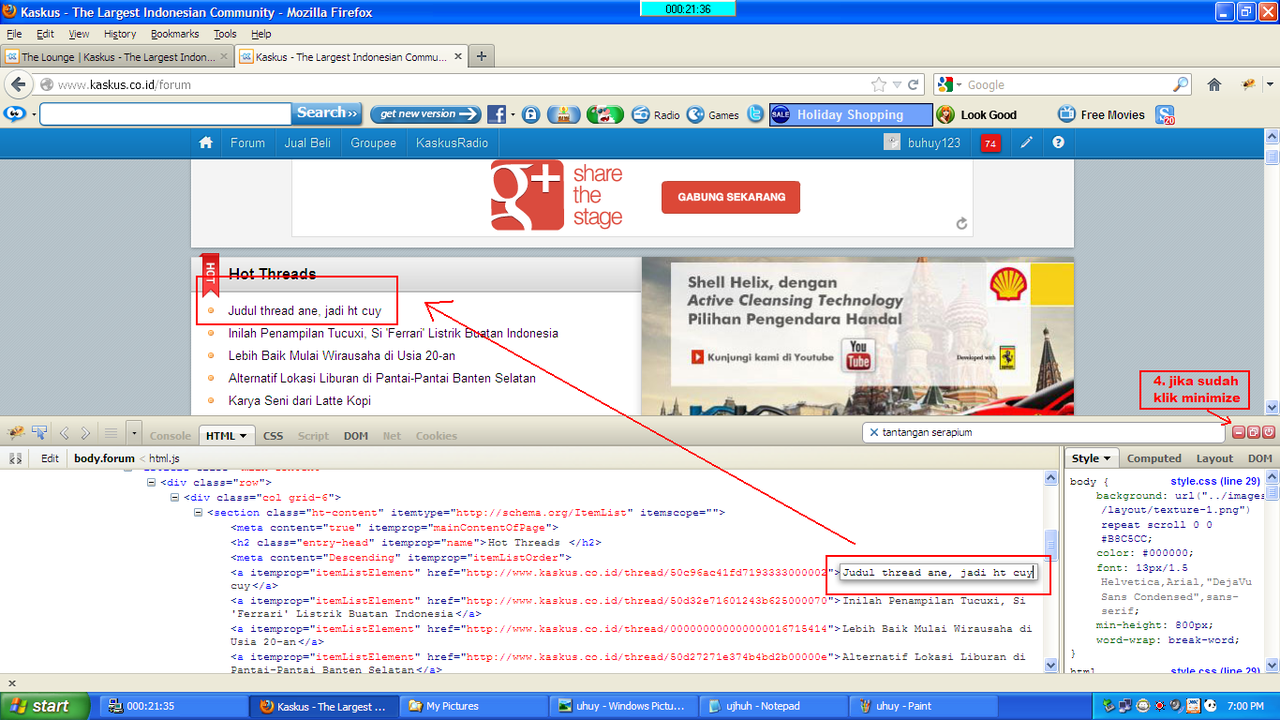The height and width of the screenshot is (720, 1280).
Task: Click the Firefox back arrow button
Action: (x=18, y=84)
